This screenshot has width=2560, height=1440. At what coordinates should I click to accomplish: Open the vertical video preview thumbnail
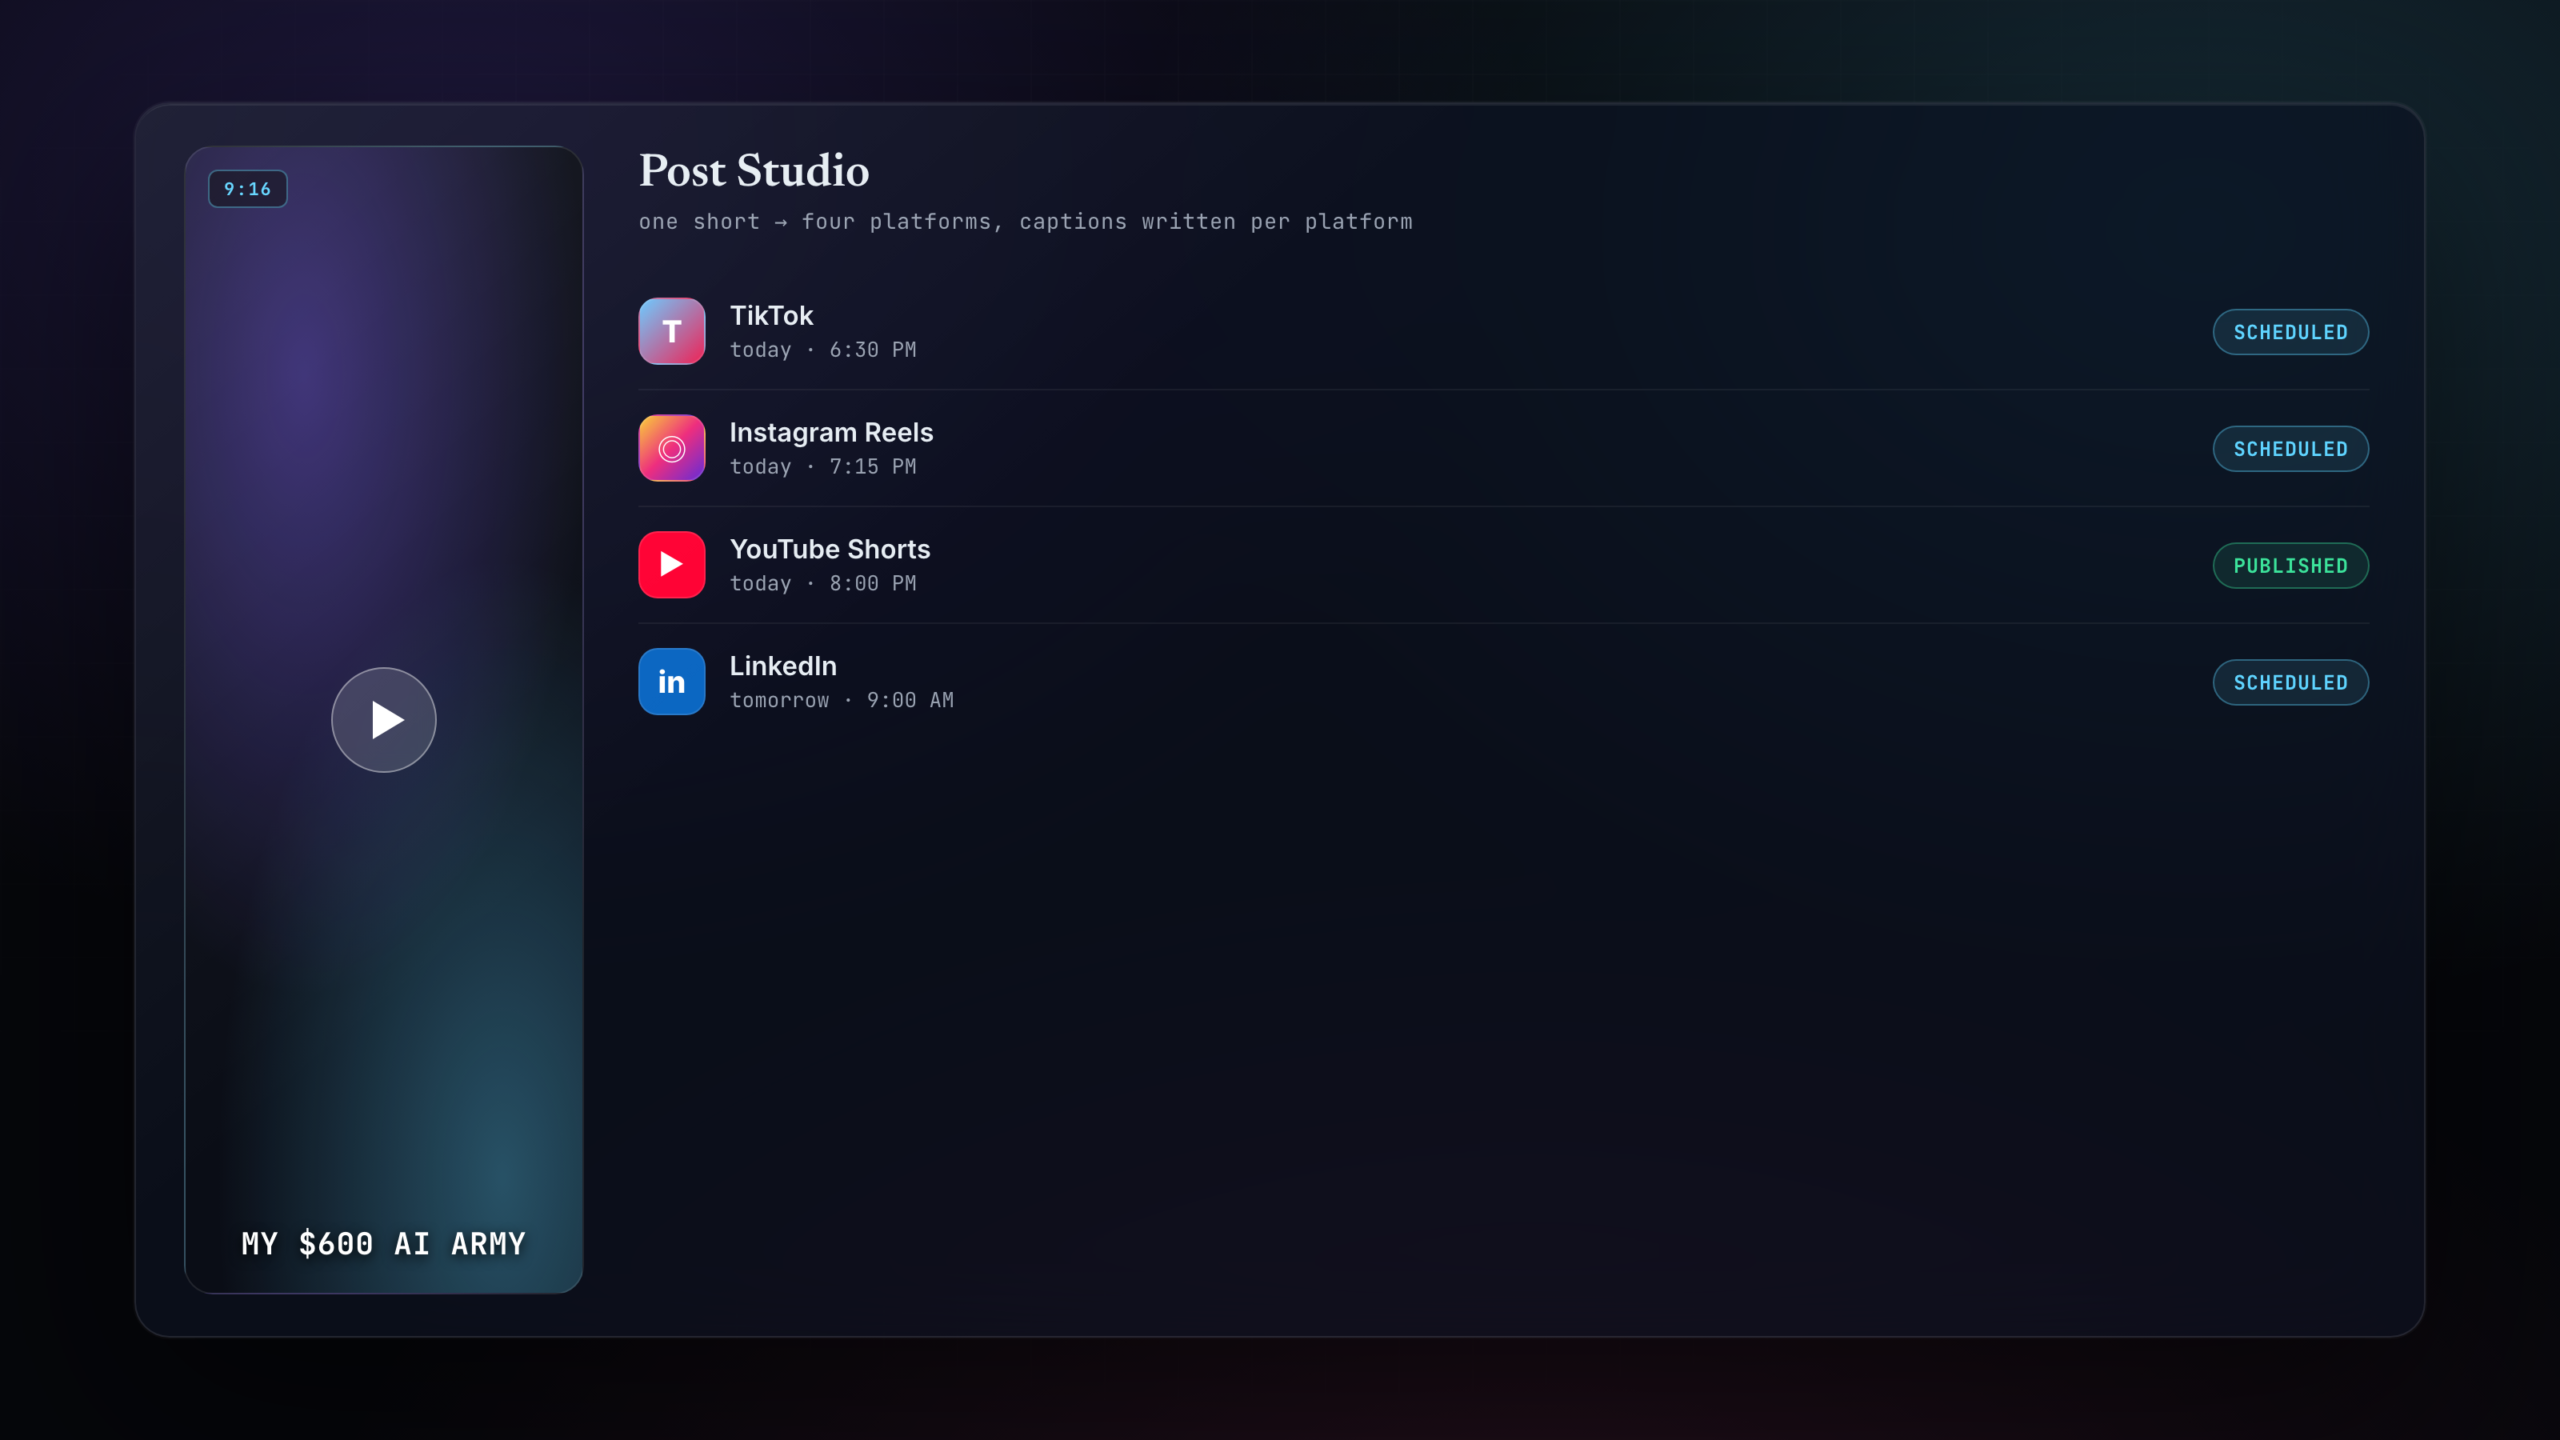(384, 720)
